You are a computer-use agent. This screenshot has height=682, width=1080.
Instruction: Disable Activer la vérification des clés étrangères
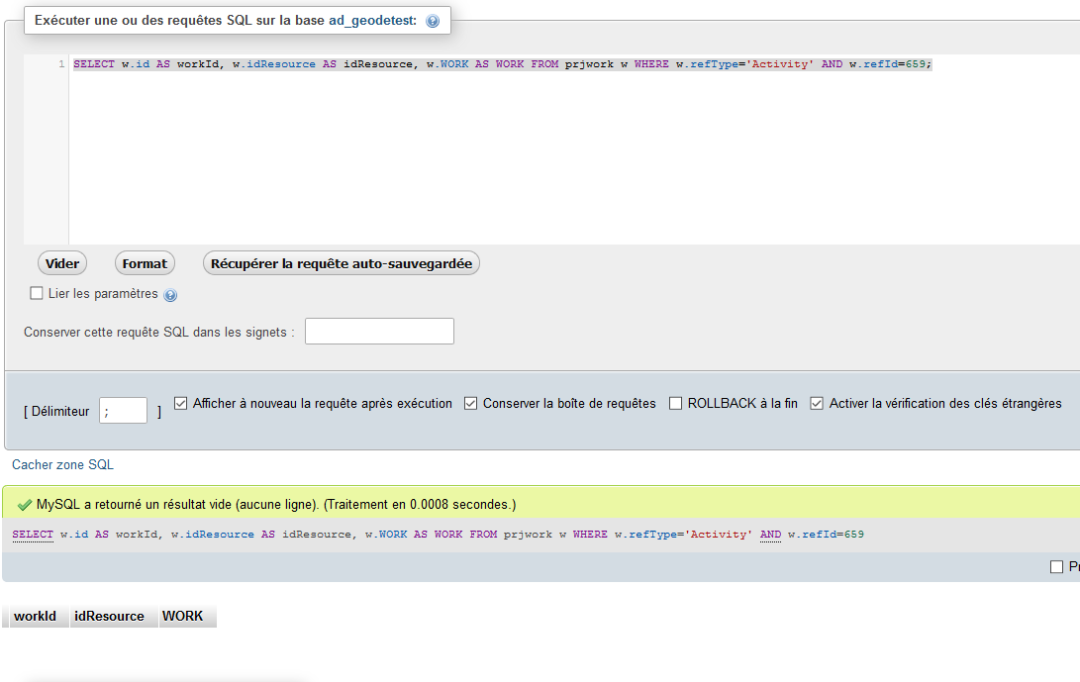817,404
